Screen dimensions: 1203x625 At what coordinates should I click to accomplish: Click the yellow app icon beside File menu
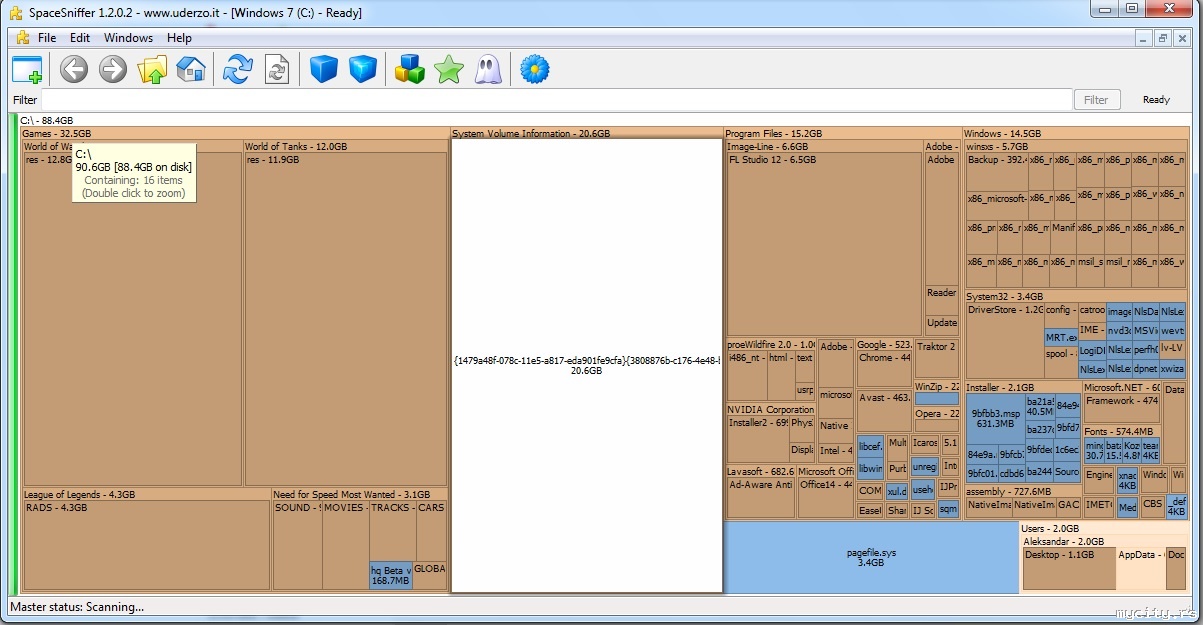[x=22, y=38]
